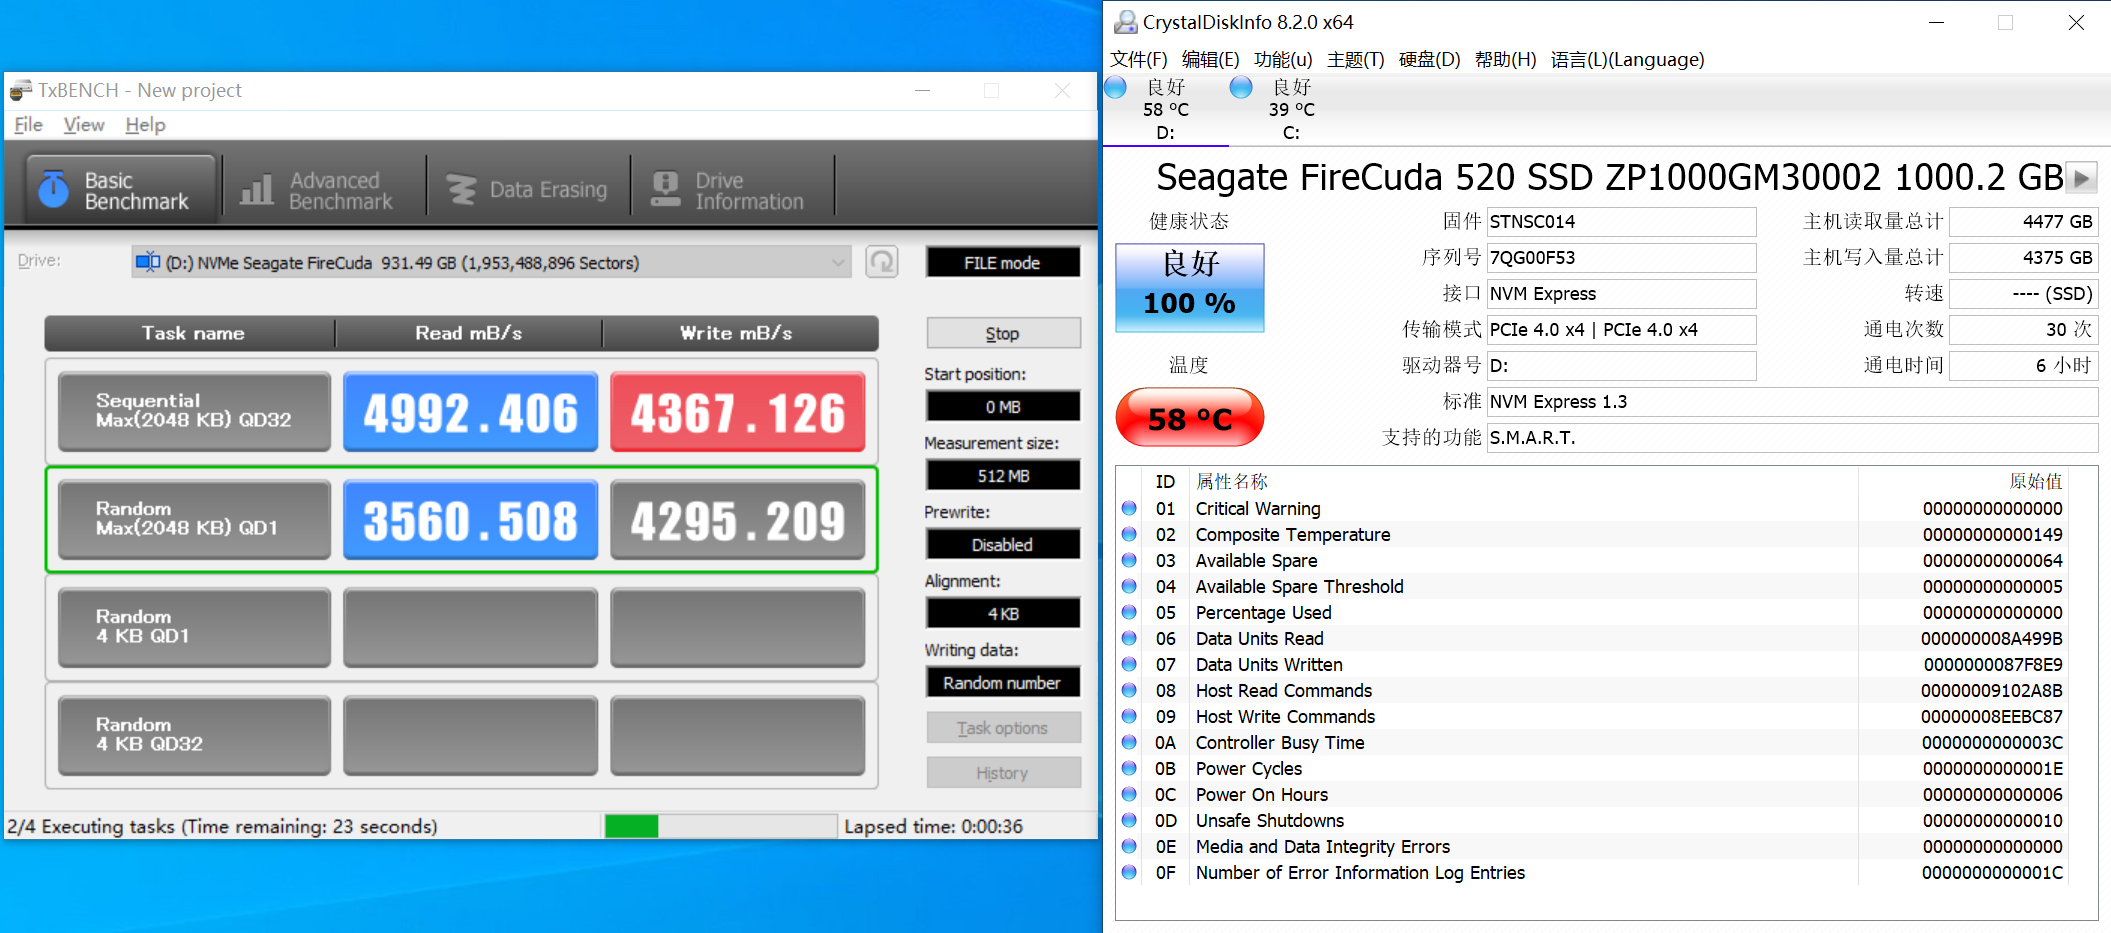Change the Alignment 4 KB setting

click(1003, 614)
